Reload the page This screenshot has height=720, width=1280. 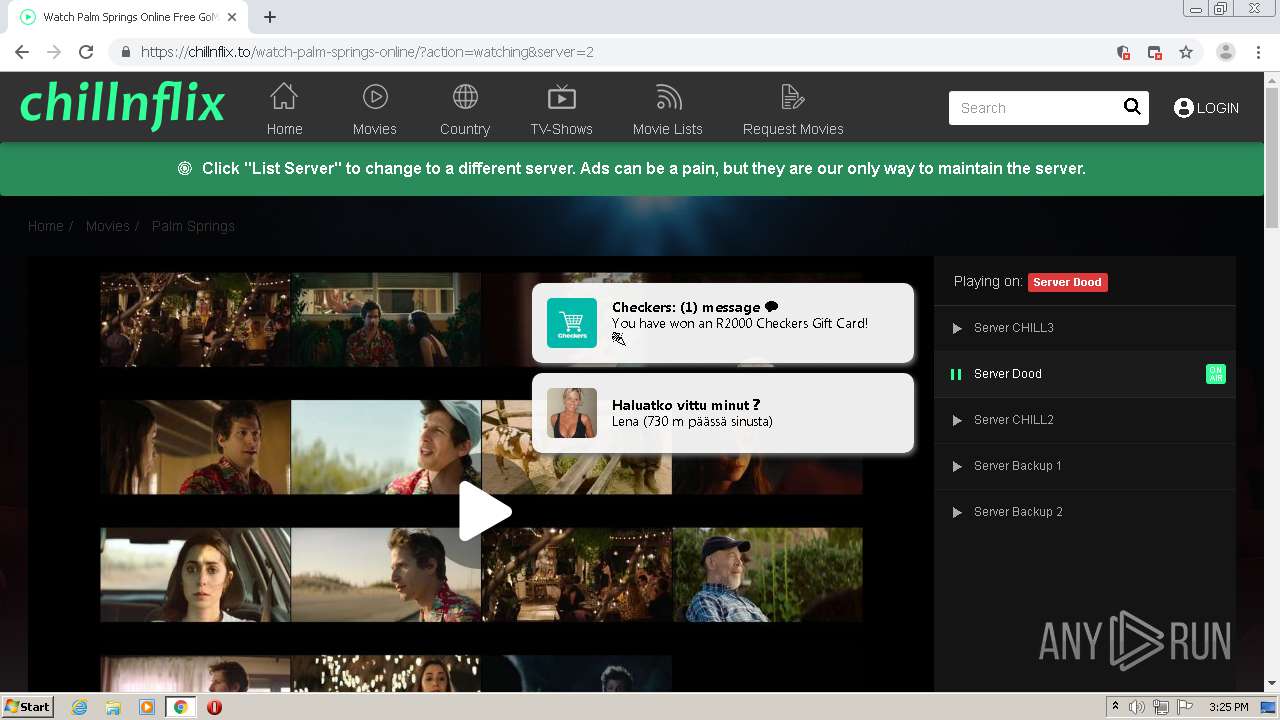tap(86, 52)
